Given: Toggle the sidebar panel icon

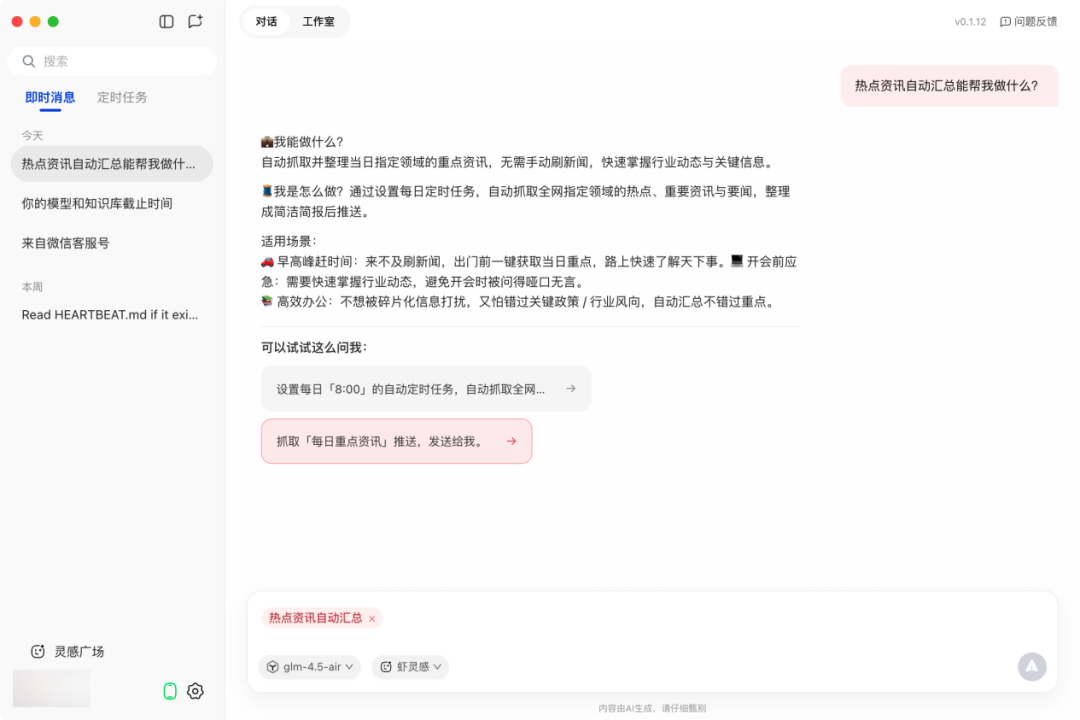Looking at the screenshot, I should (167, 21).
